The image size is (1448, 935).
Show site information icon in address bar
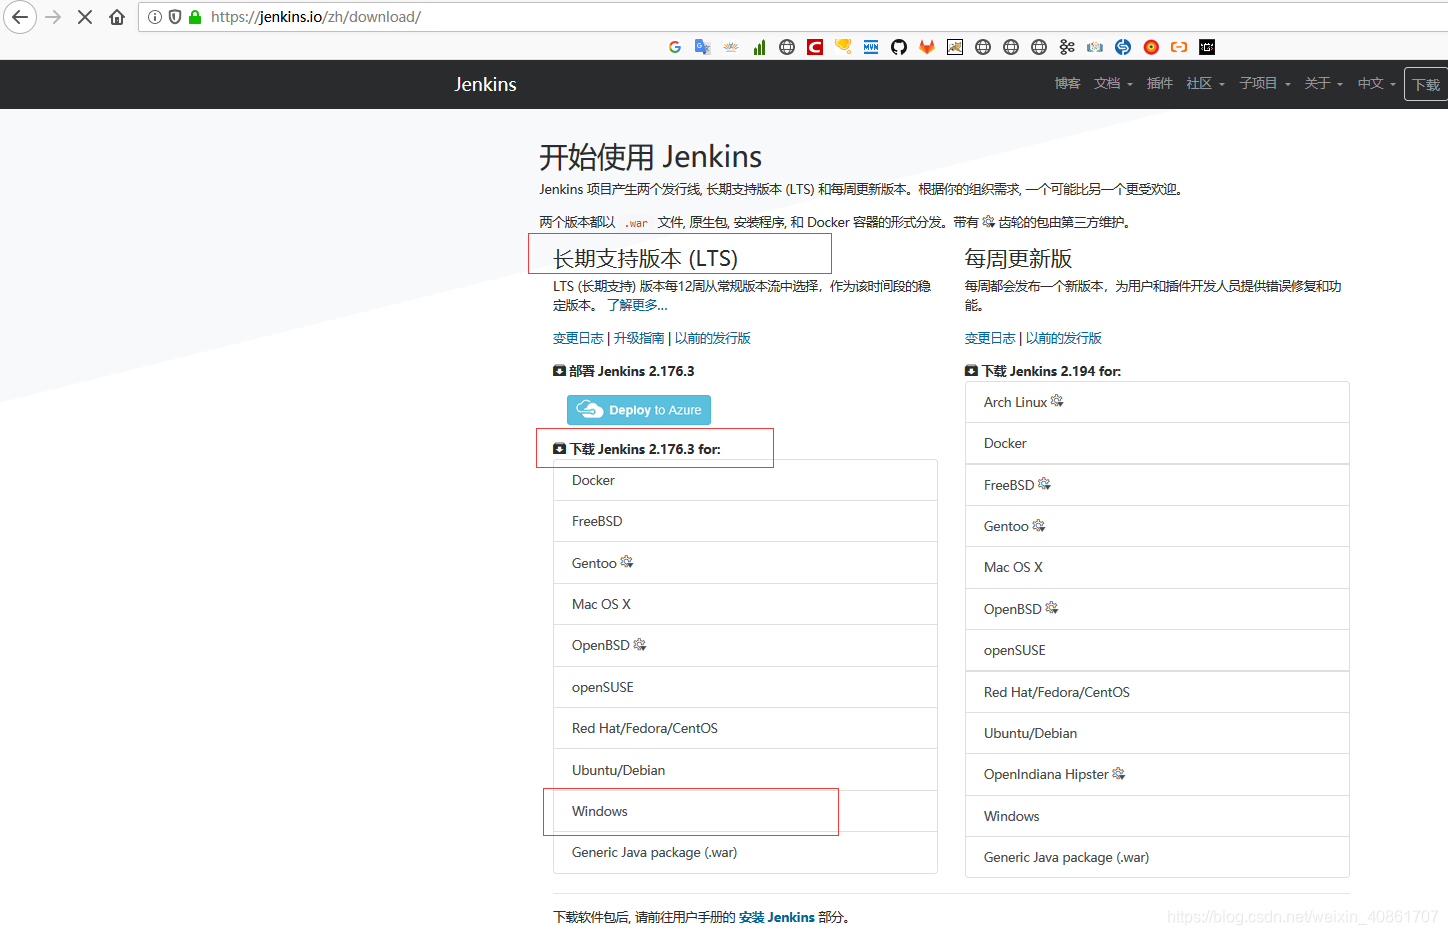tap(155, 17)
